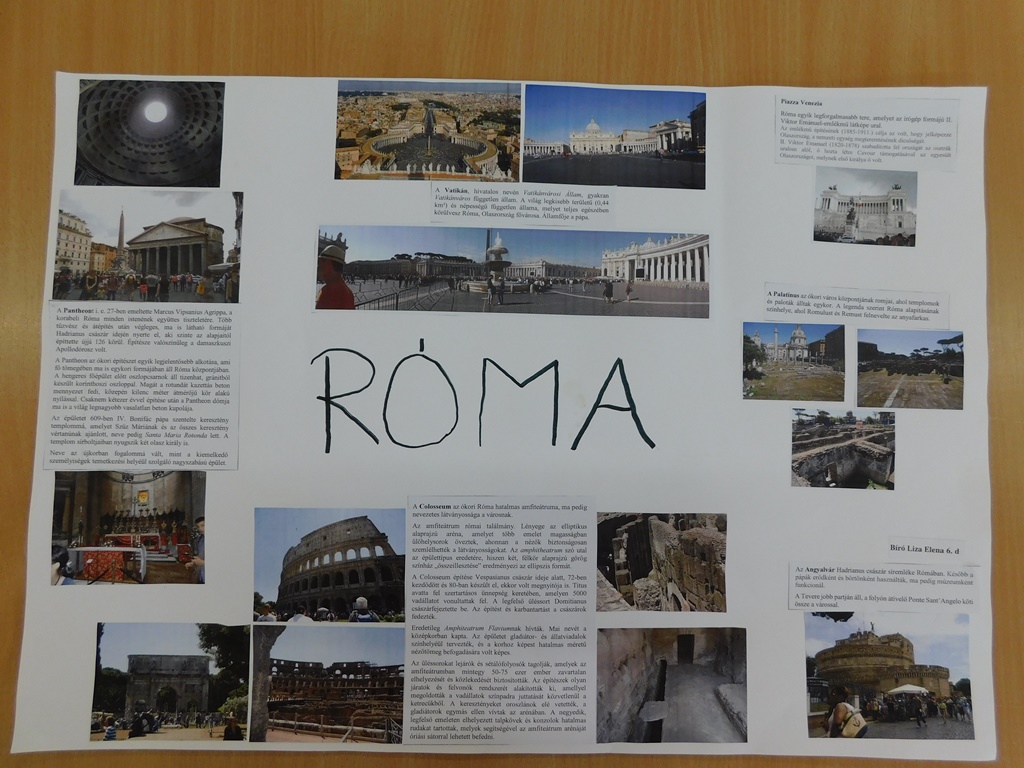Select the Colosseum ruins close-up photo
This screenshot has width=1024, height=768.
[661, 562]
